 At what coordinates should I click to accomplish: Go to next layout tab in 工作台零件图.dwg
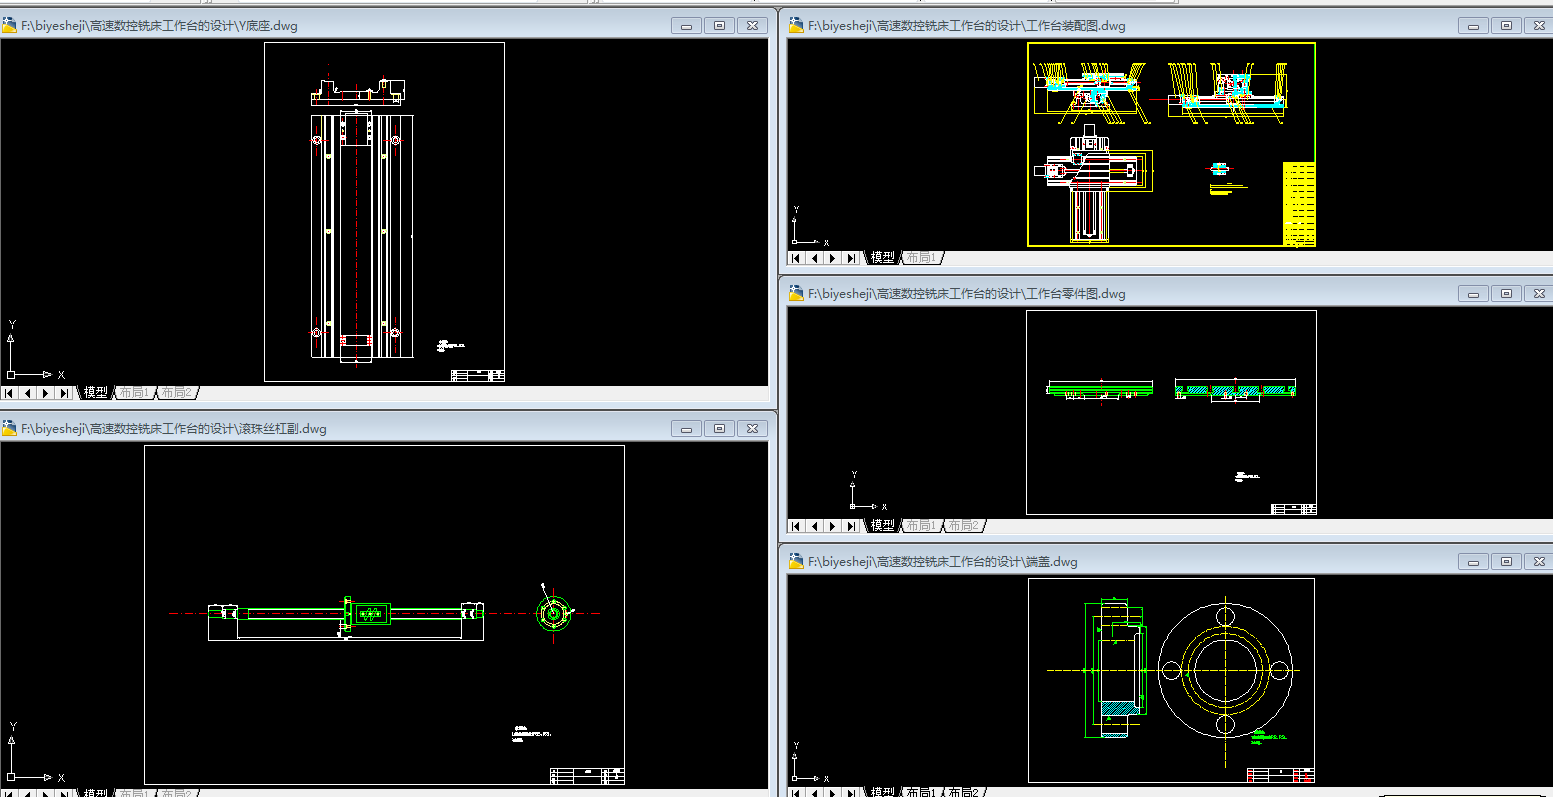[x=833, y=526]
